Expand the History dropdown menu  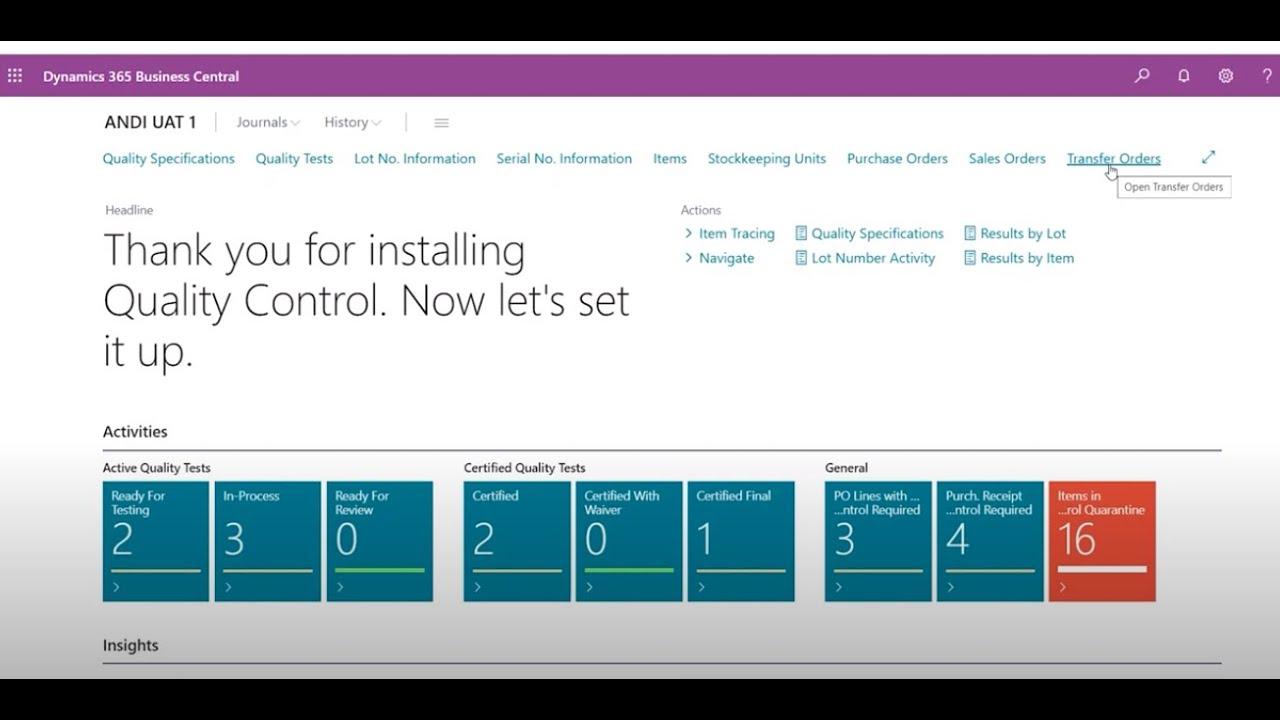click(x=353, y=122)
